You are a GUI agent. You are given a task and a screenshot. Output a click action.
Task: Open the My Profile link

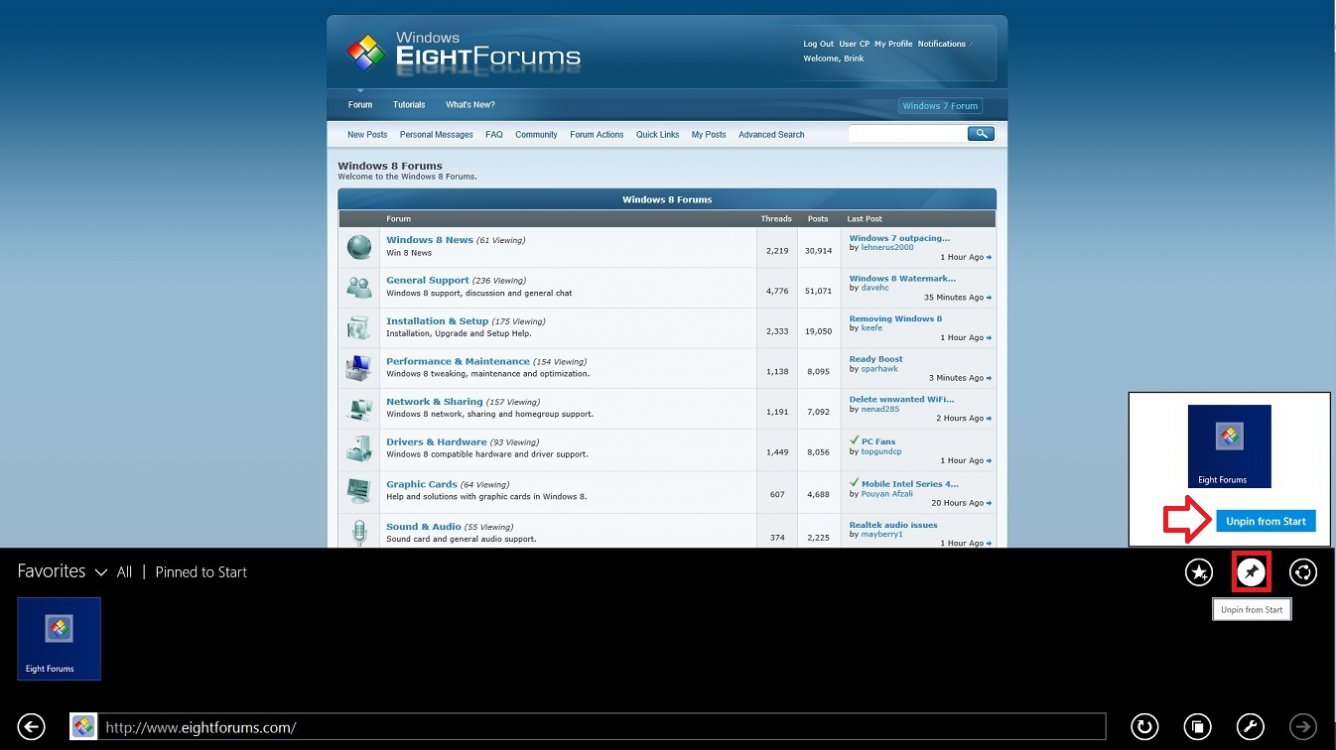(x=893, y=44)
